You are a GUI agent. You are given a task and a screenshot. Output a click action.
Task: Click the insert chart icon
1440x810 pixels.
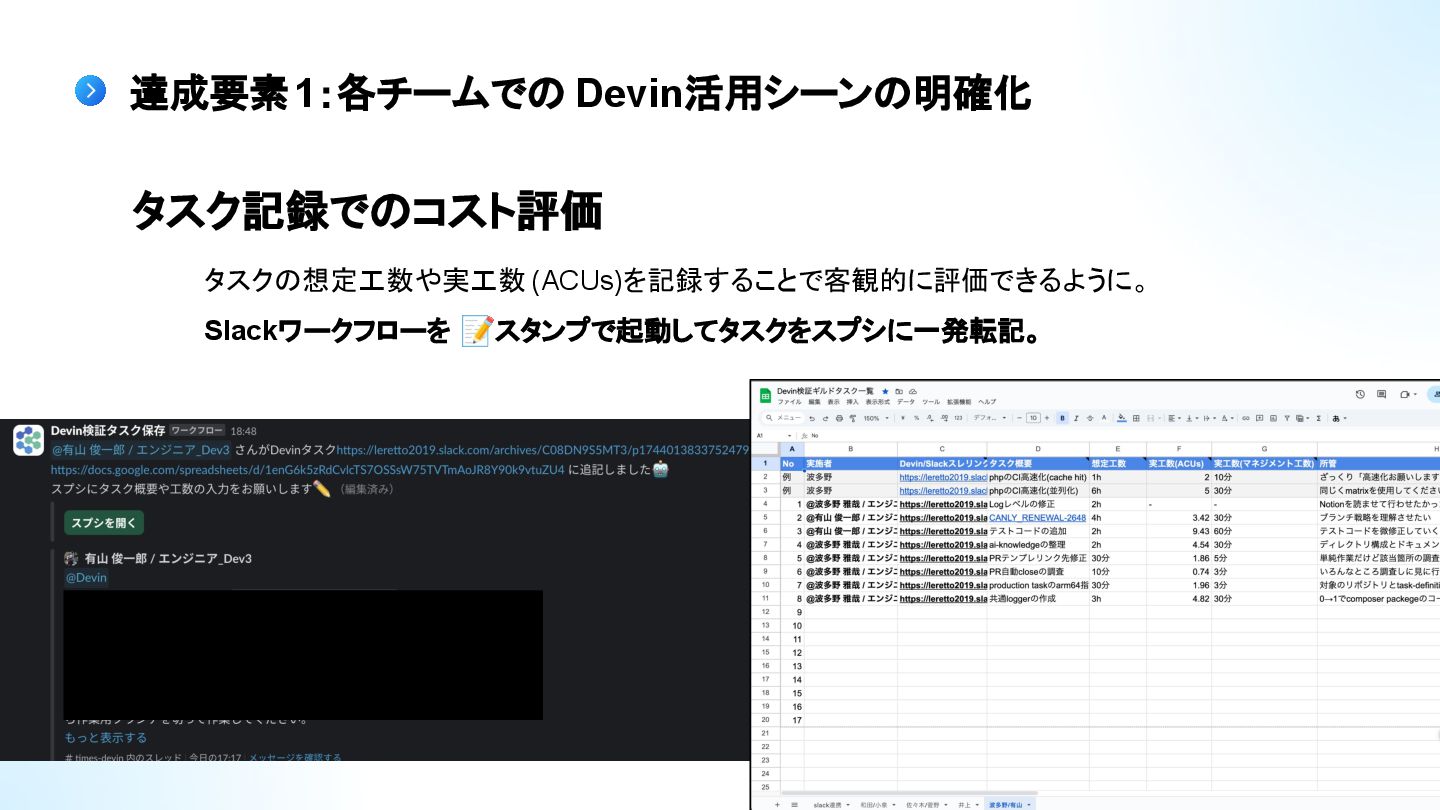(1273, 418)
